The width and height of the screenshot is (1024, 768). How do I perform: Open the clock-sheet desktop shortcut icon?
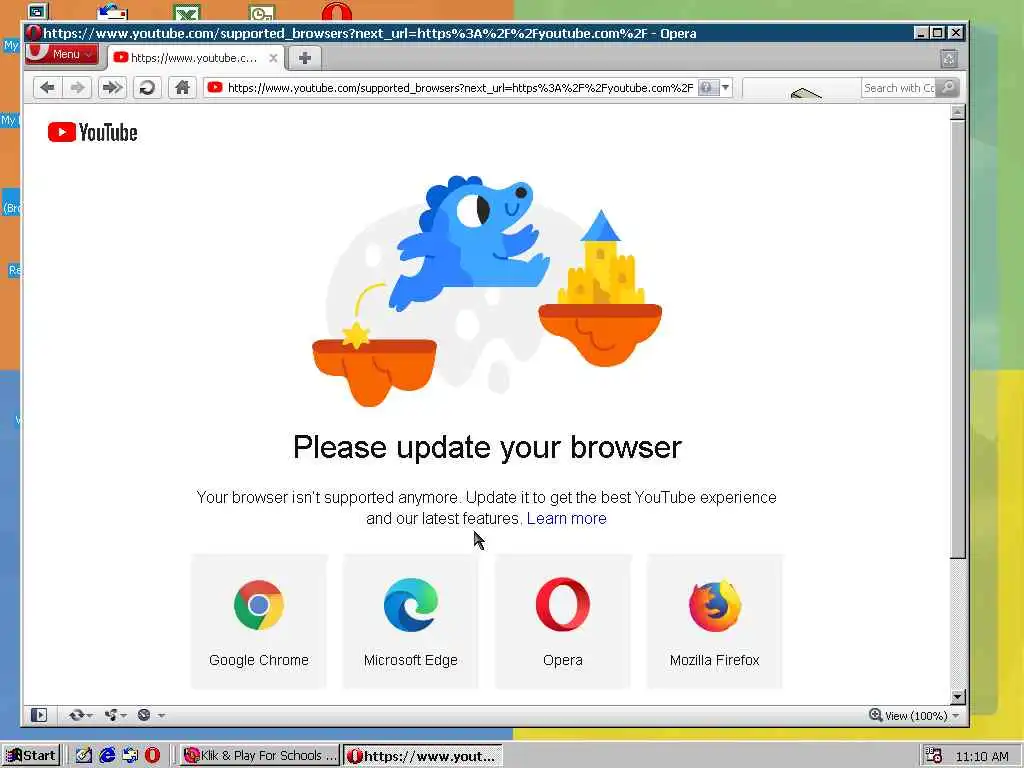262,12
